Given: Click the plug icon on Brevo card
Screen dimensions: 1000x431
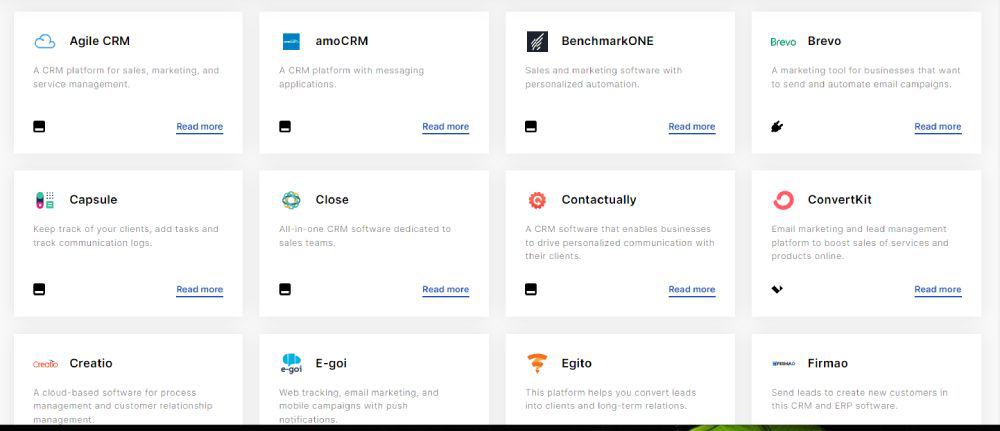Looking at the screenshot, I should click(x=777, y=127).
